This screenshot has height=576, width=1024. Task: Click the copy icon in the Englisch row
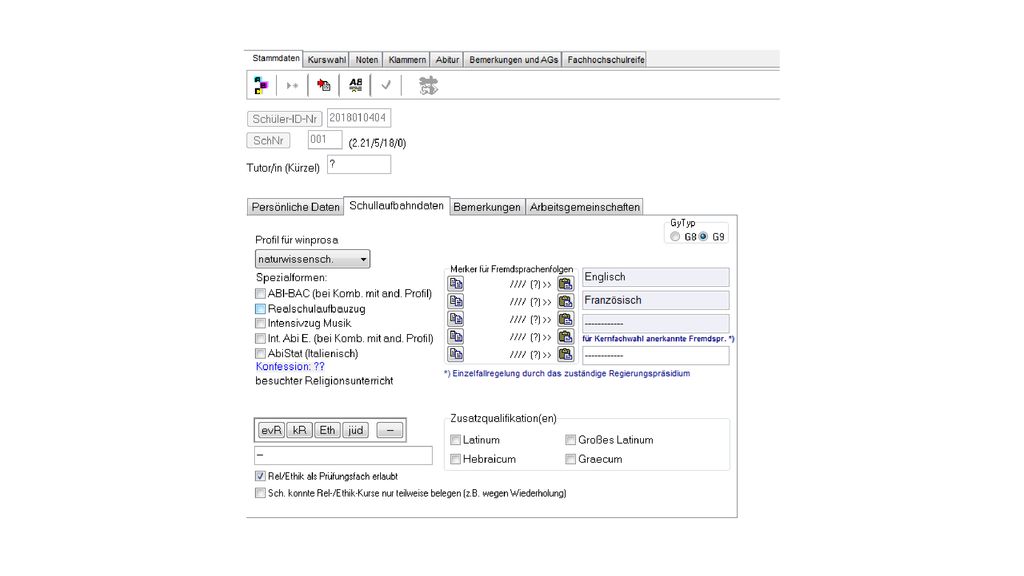click(456, 283)
